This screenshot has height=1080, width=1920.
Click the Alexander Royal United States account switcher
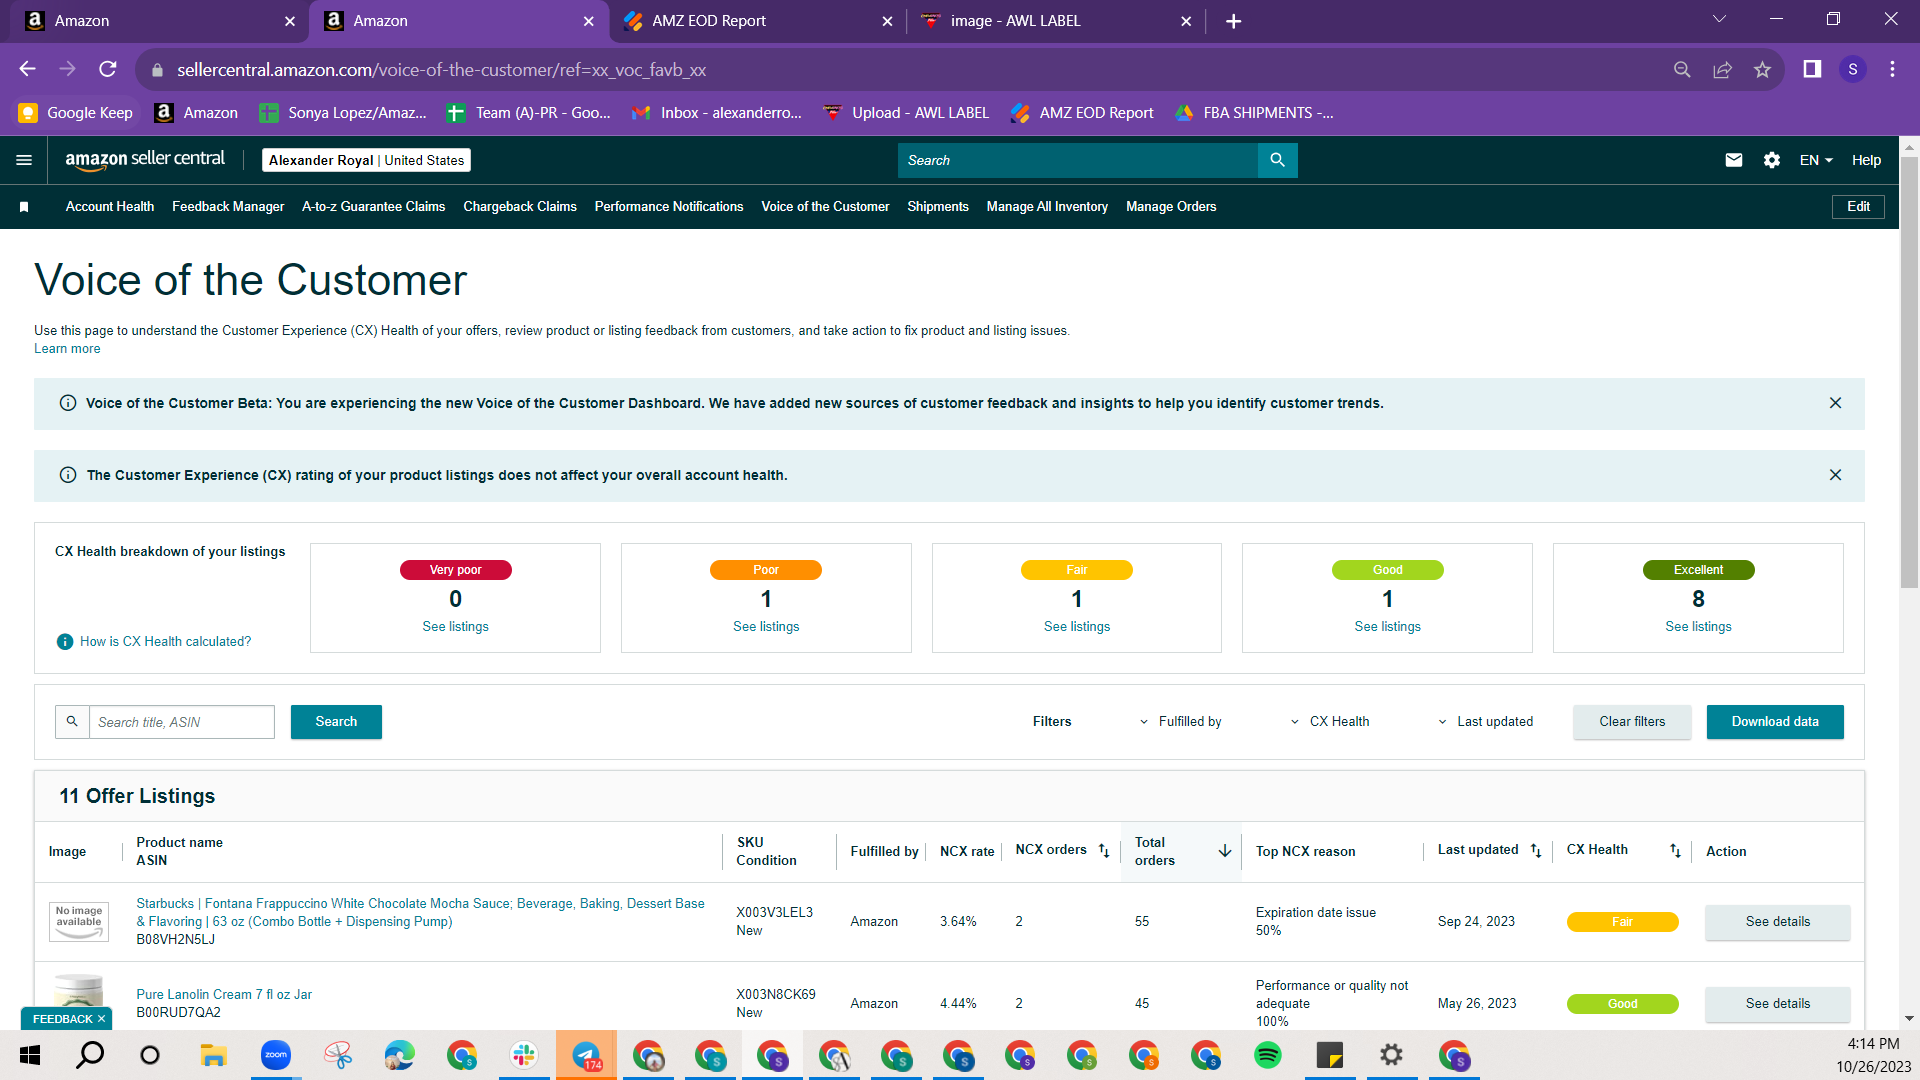point(366,160)
